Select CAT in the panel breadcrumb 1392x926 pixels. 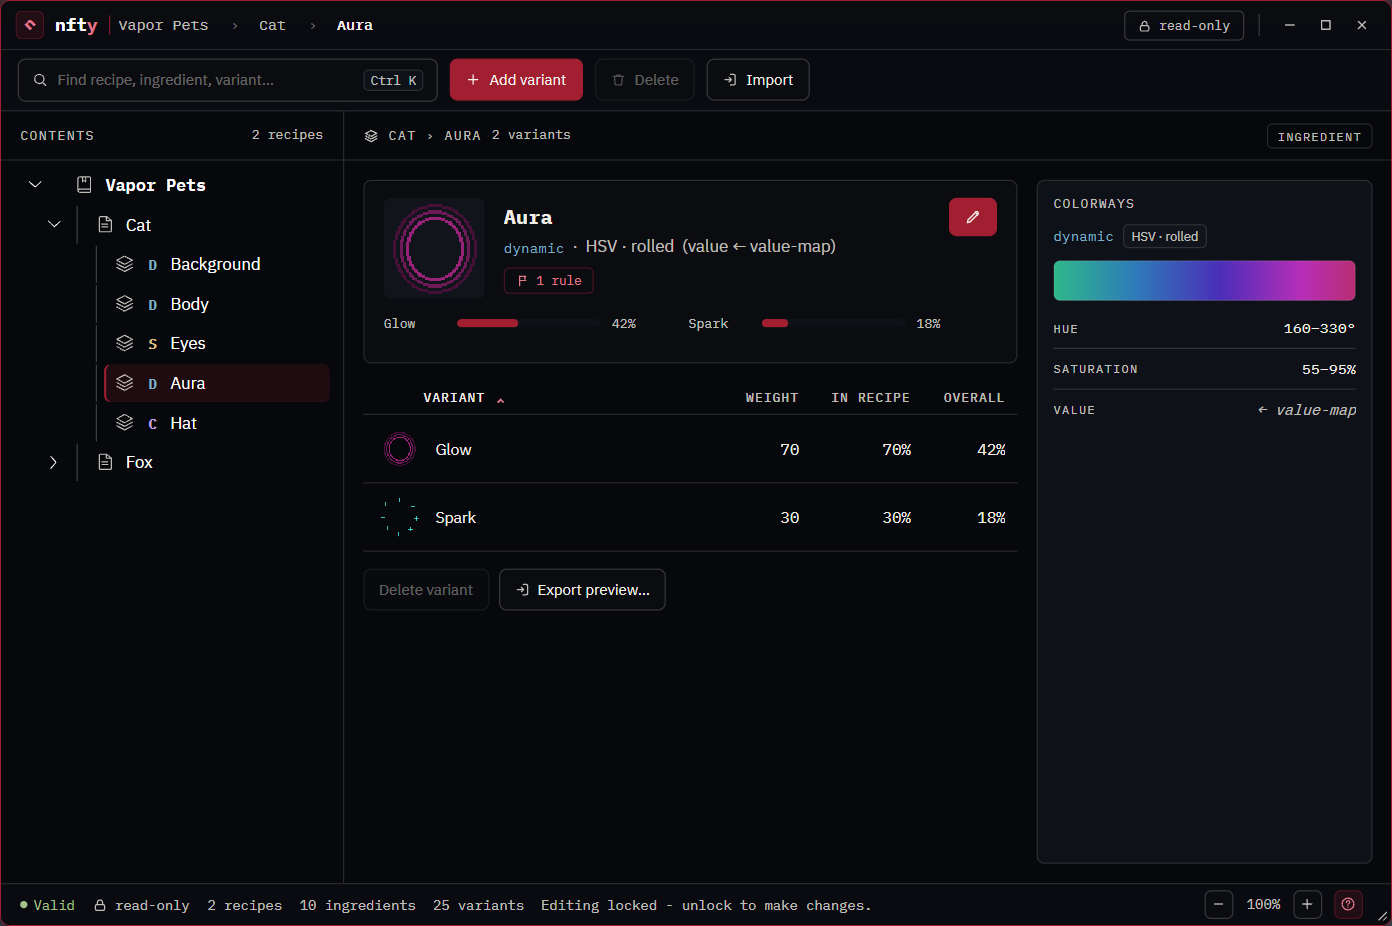[x=402, y=136]
